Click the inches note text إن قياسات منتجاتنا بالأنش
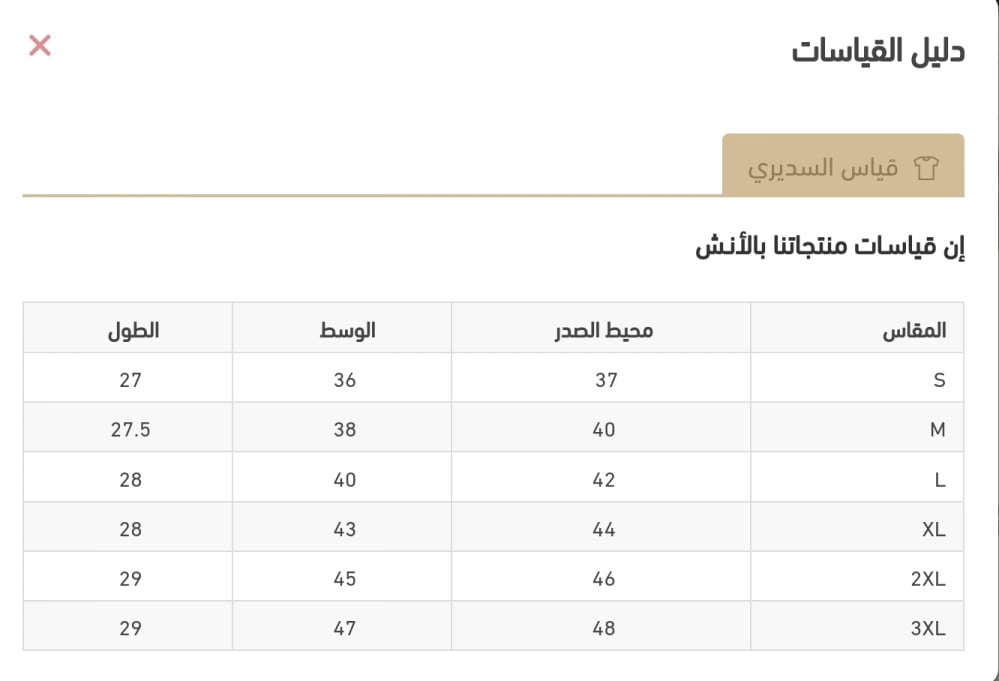 830,247
